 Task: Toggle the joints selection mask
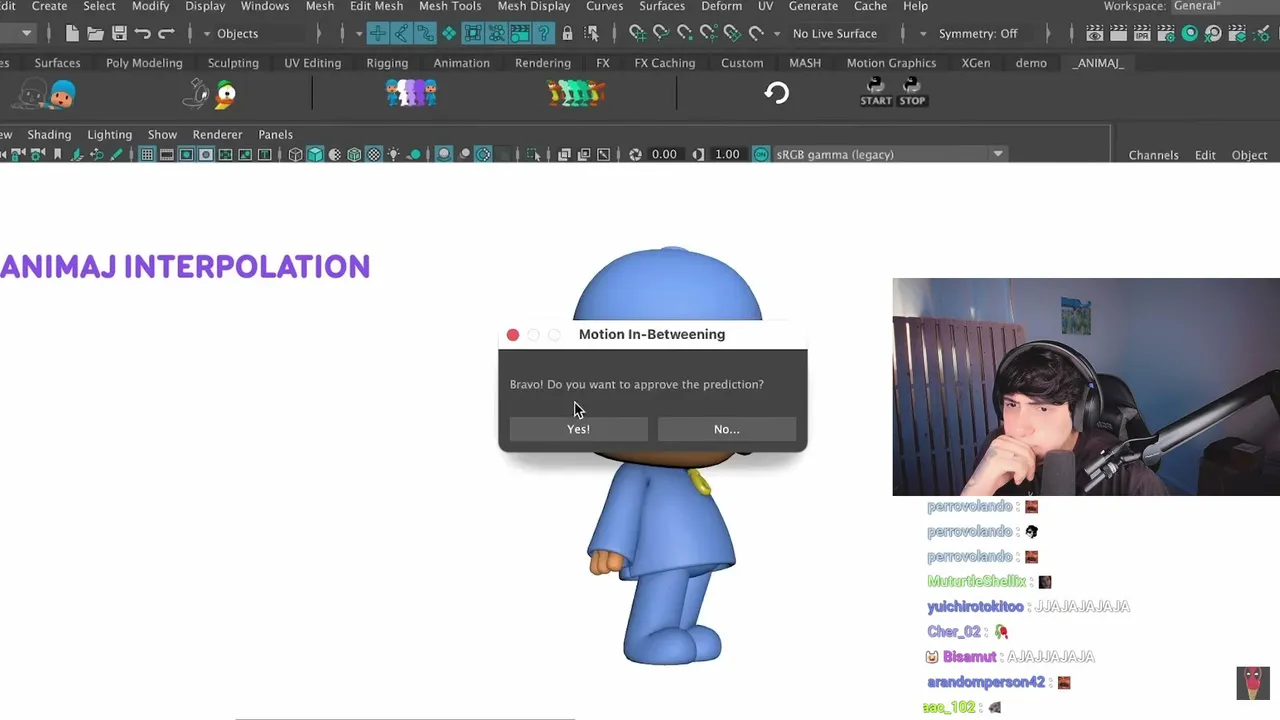[401, 33]
